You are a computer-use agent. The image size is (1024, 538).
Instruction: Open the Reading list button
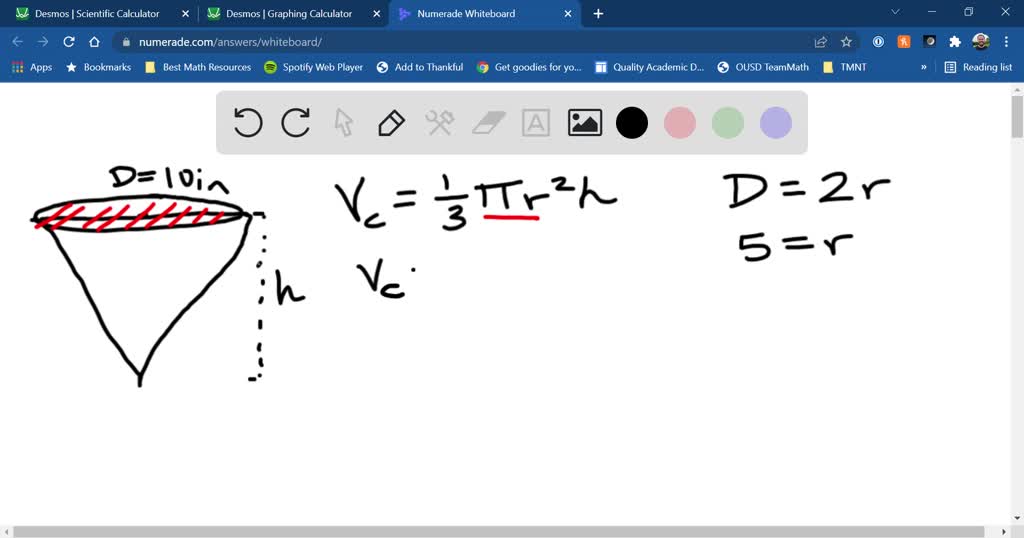(x=978, y=67)
